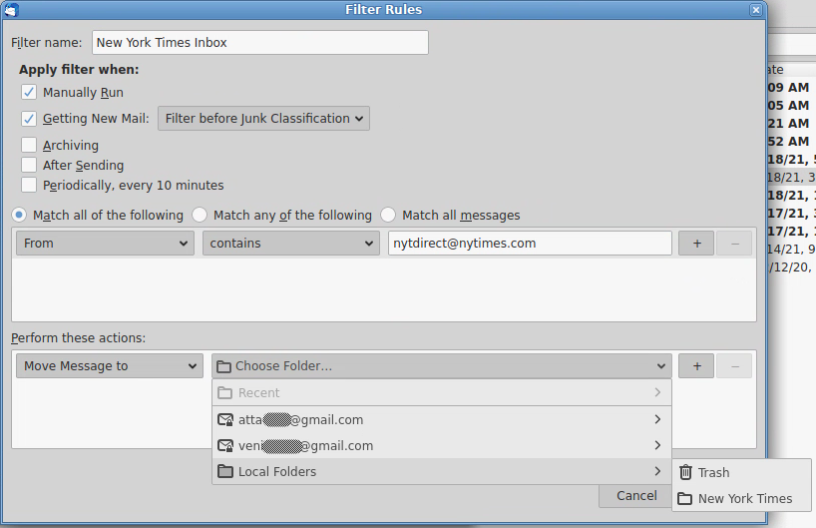Expand the atta gmail account submenu arrow
Viewport: 816px width, 528px height.
658,419
